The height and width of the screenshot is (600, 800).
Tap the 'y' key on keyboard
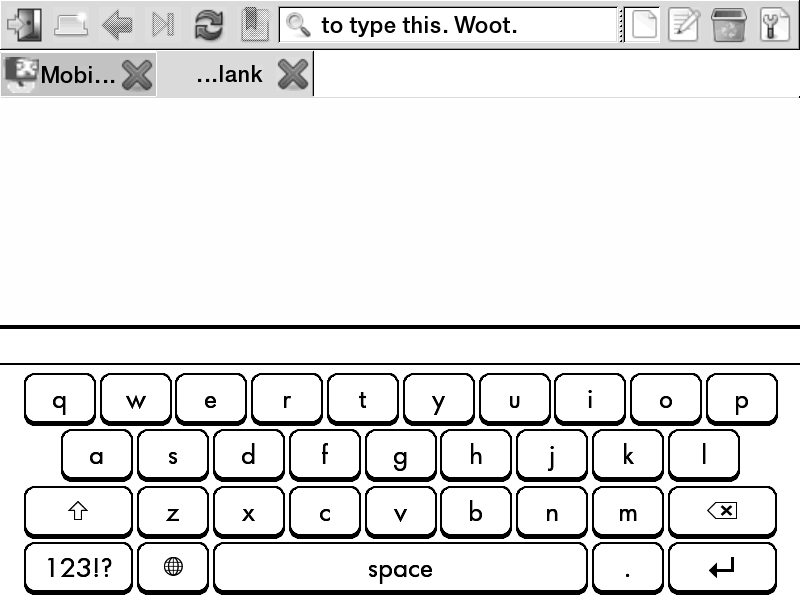click(438, 399)
